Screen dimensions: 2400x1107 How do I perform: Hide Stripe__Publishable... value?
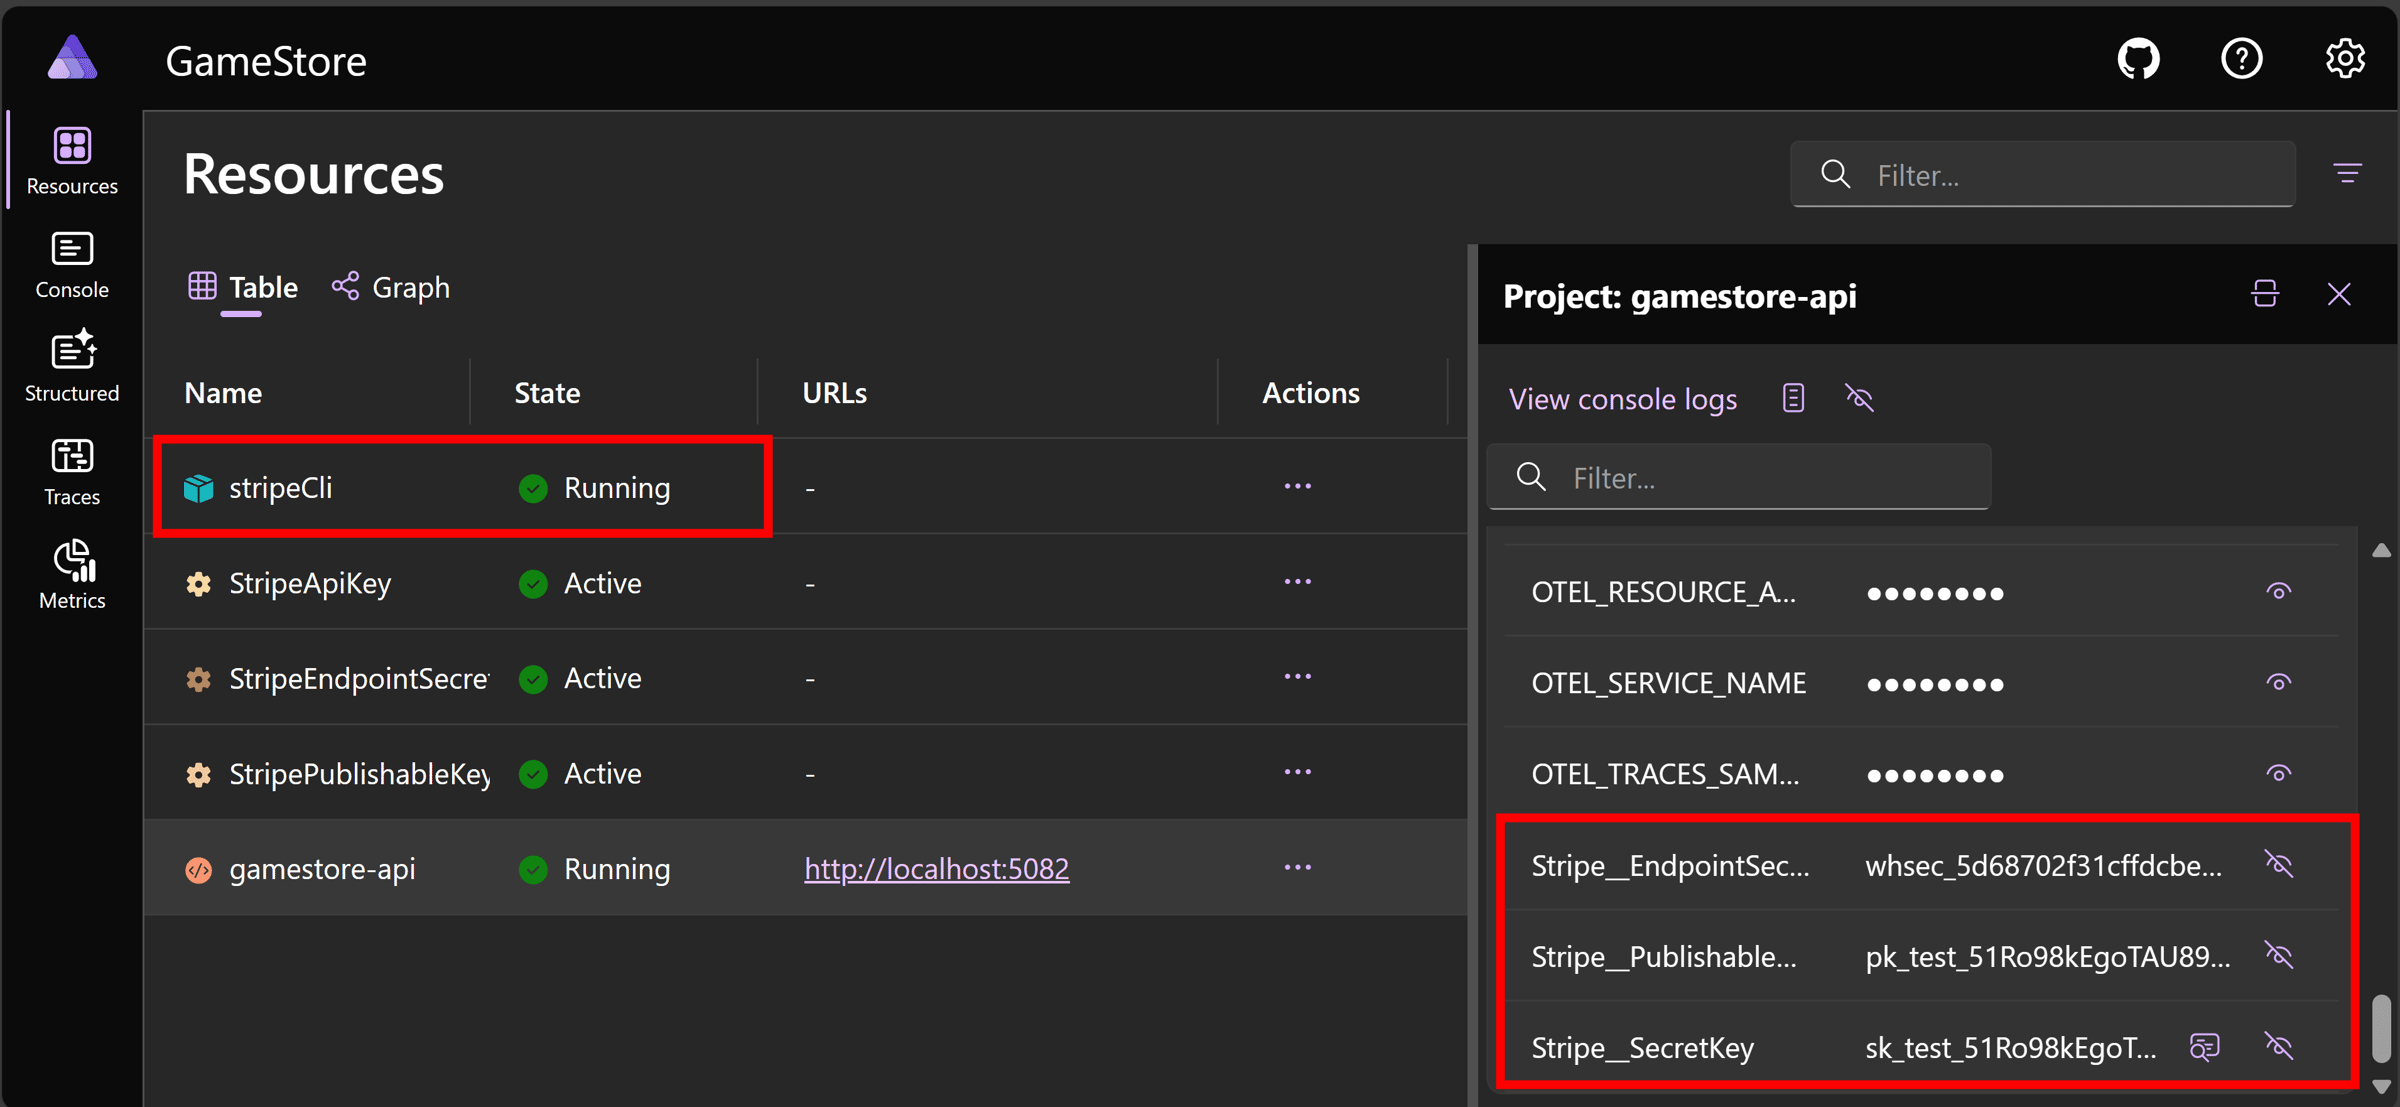click(x=2278, y=955)
